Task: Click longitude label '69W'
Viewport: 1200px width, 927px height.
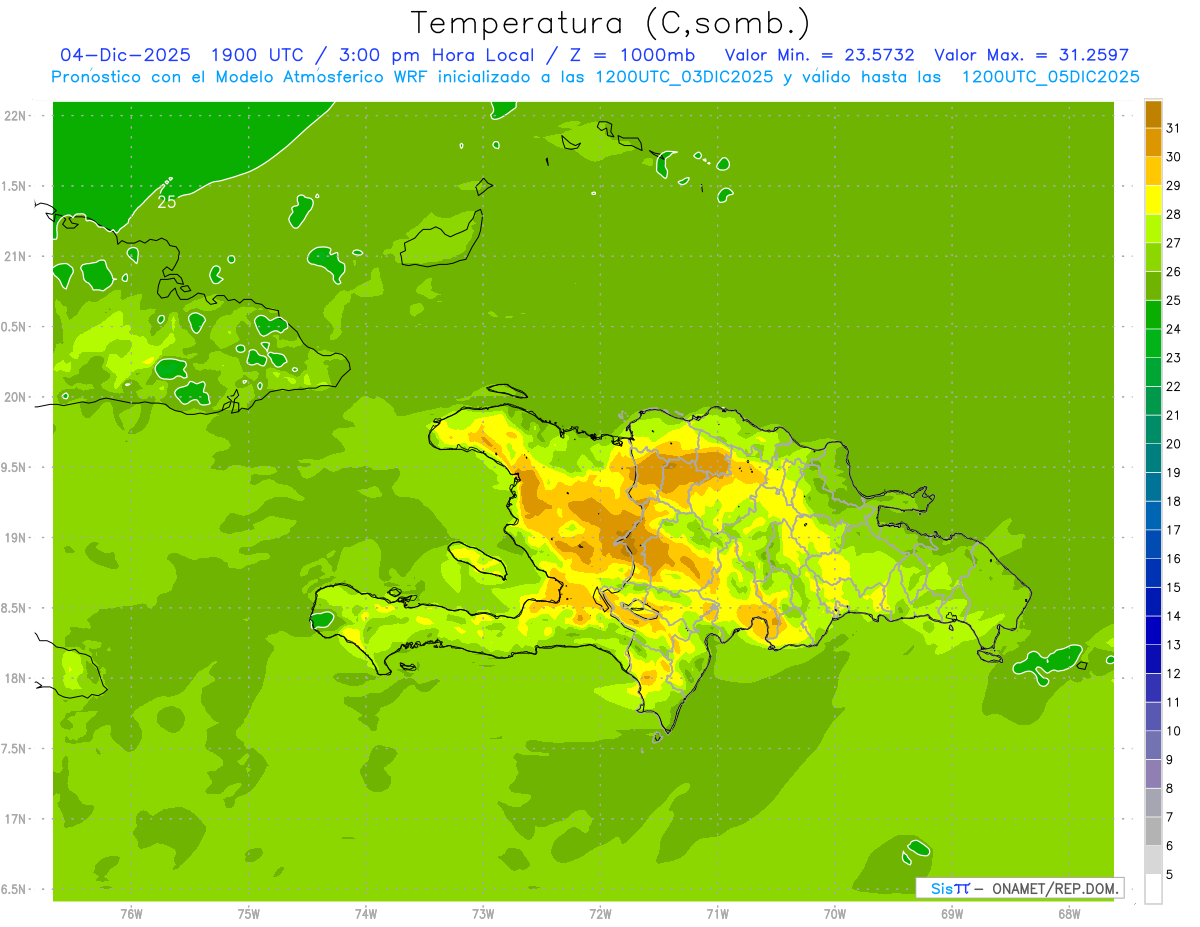Action: tap(952, 914)
